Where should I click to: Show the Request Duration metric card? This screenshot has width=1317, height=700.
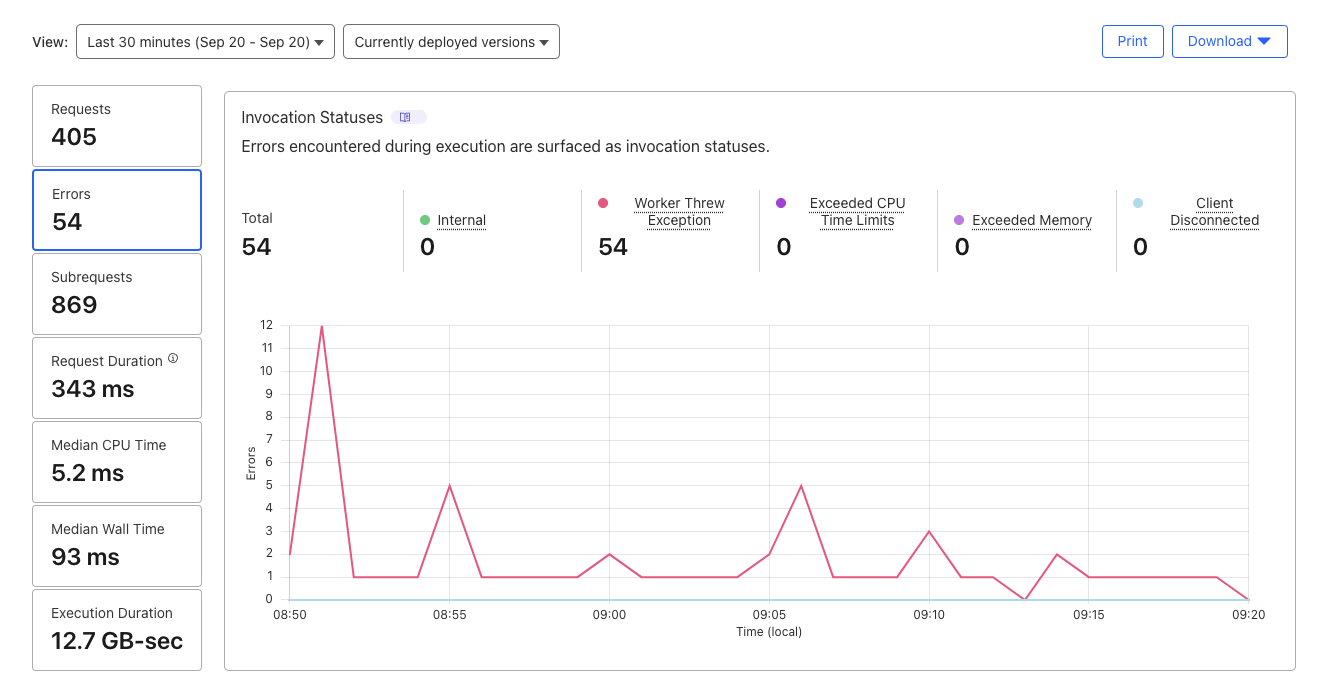[x=117, y=377]
